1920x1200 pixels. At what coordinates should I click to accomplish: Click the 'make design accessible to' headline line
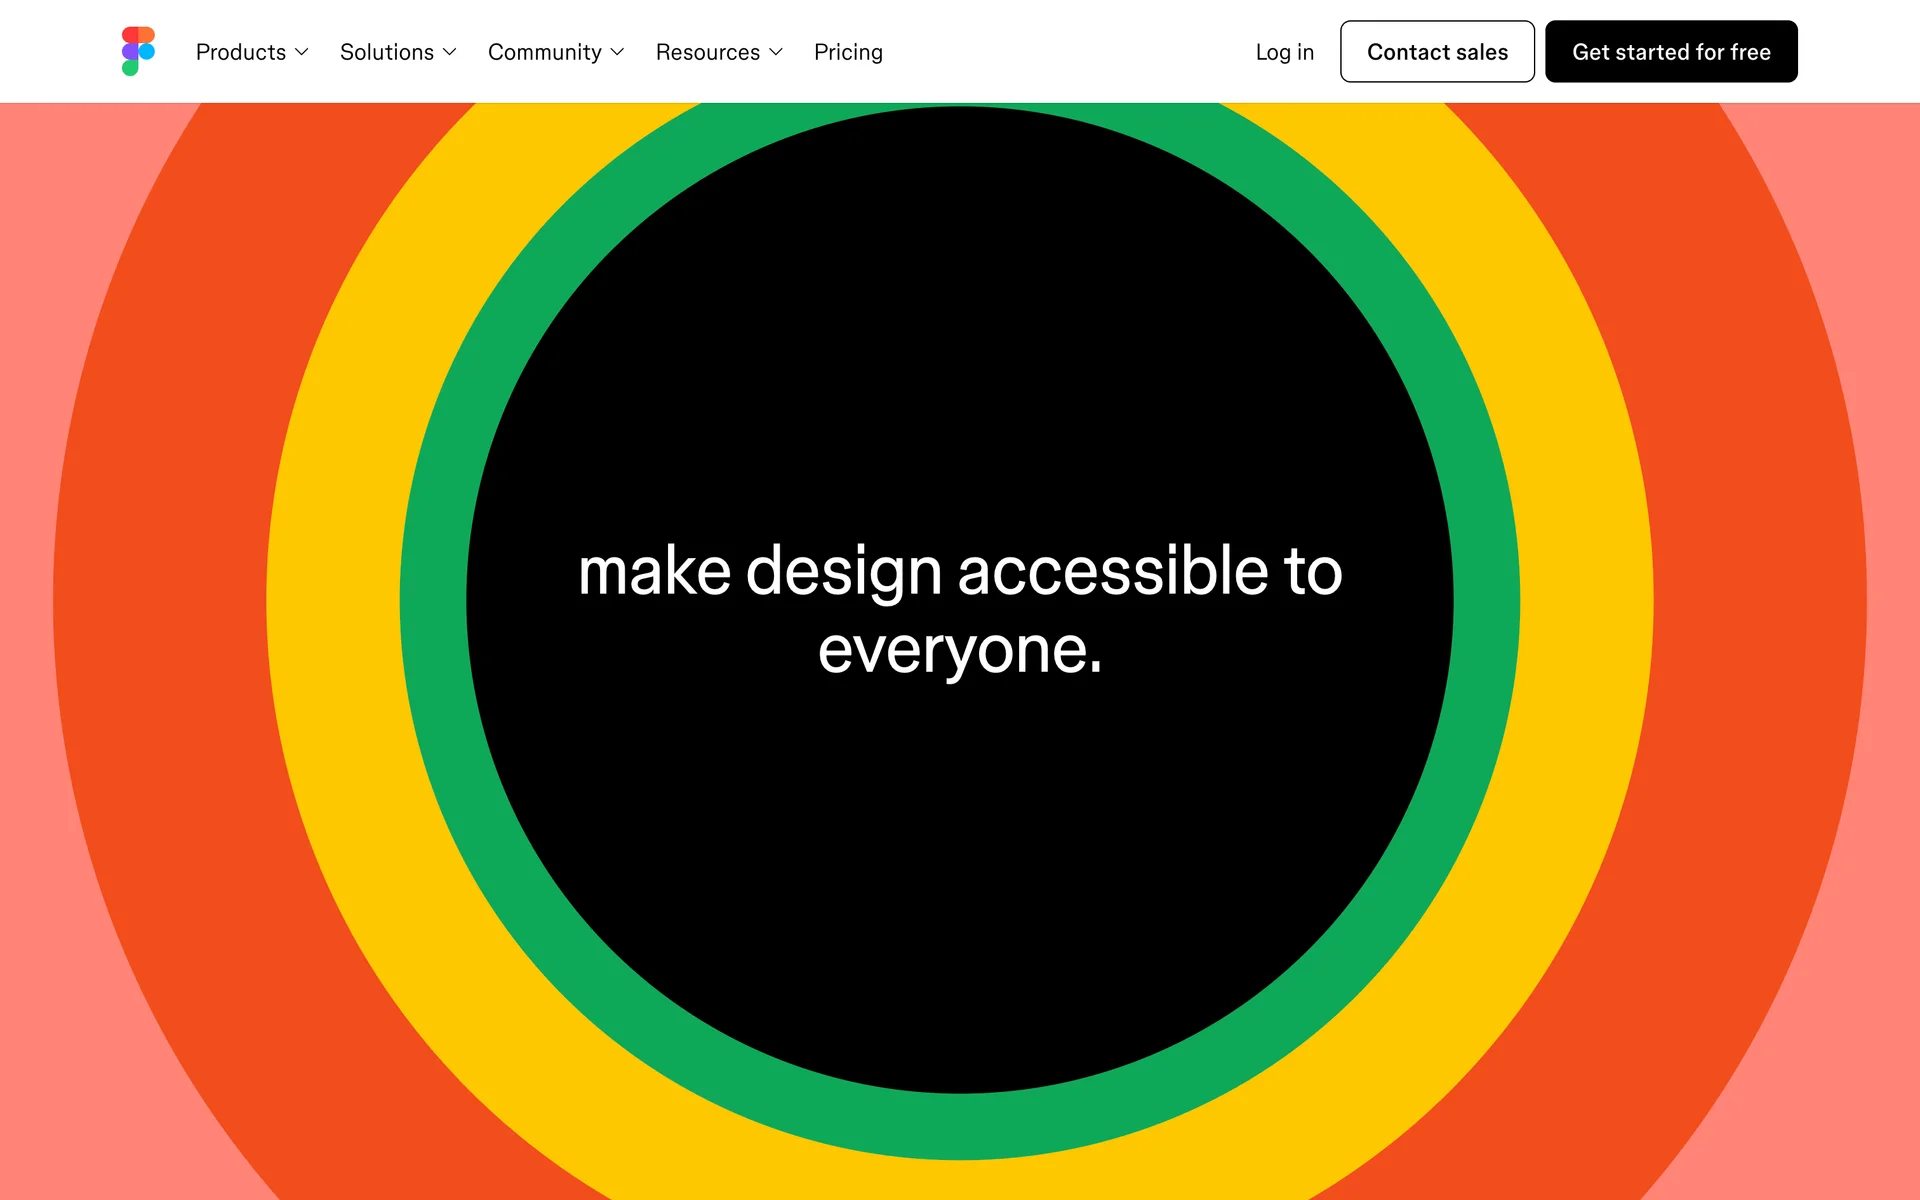coord(960,572)
